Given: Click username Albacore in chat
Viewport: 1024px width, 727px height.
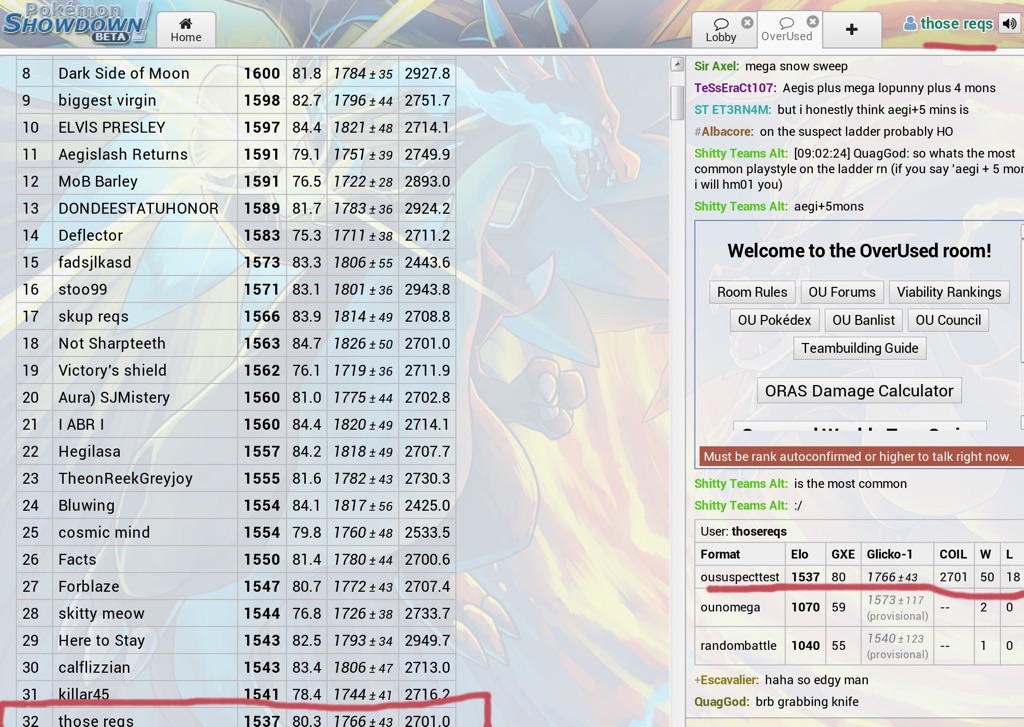Looking at the screenshot, I should [726, 131].
